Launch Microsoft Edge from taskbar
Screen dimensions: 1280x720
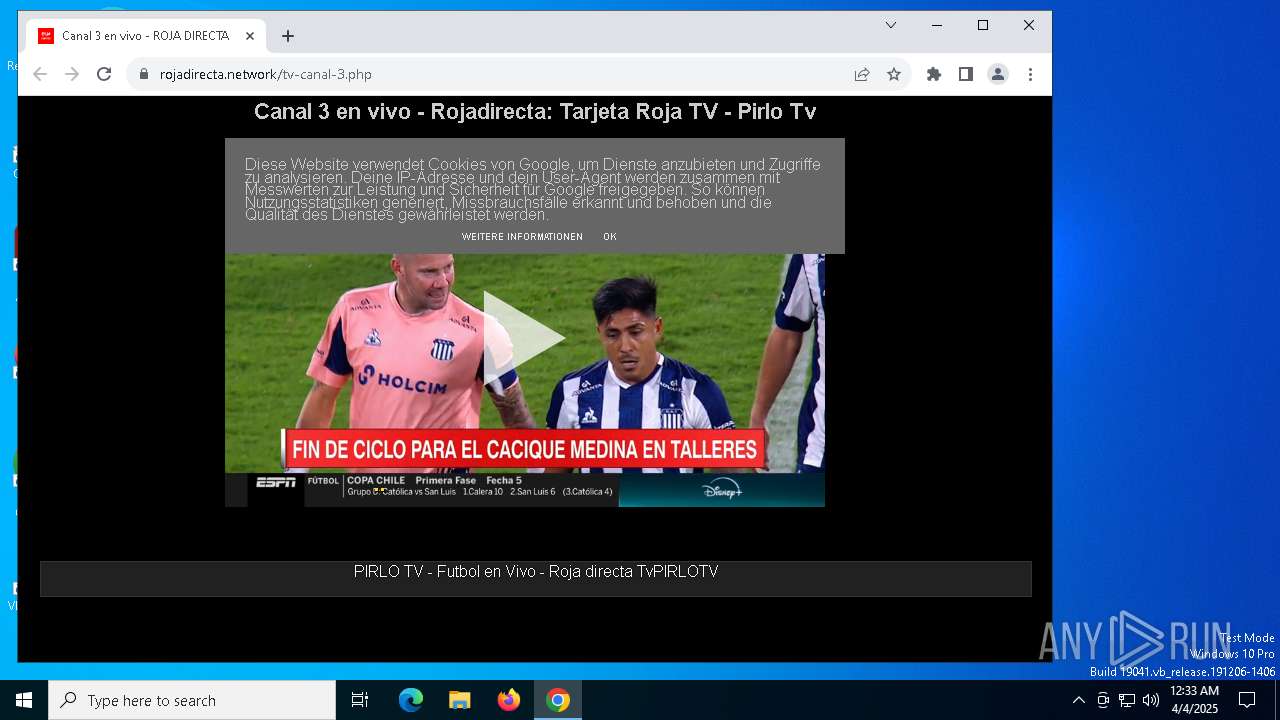click(x=411, y=700)
